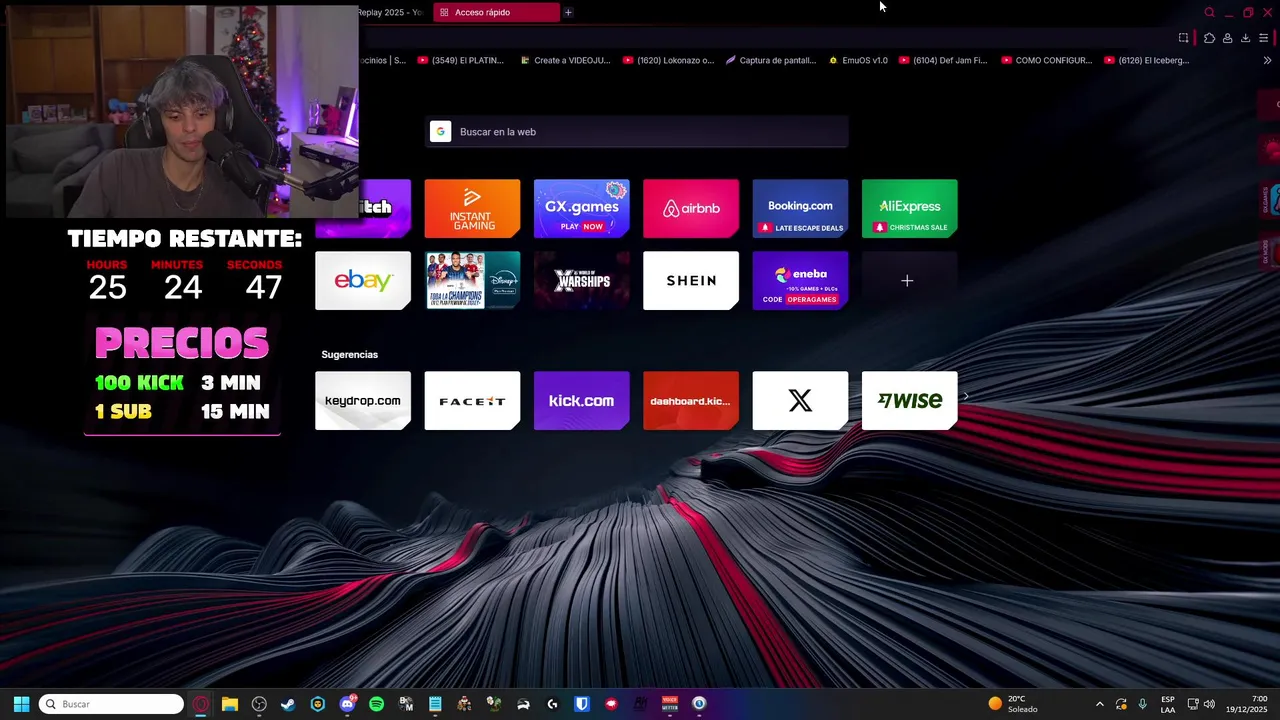Open the kick.com suggestion tile

pos(581,401)
